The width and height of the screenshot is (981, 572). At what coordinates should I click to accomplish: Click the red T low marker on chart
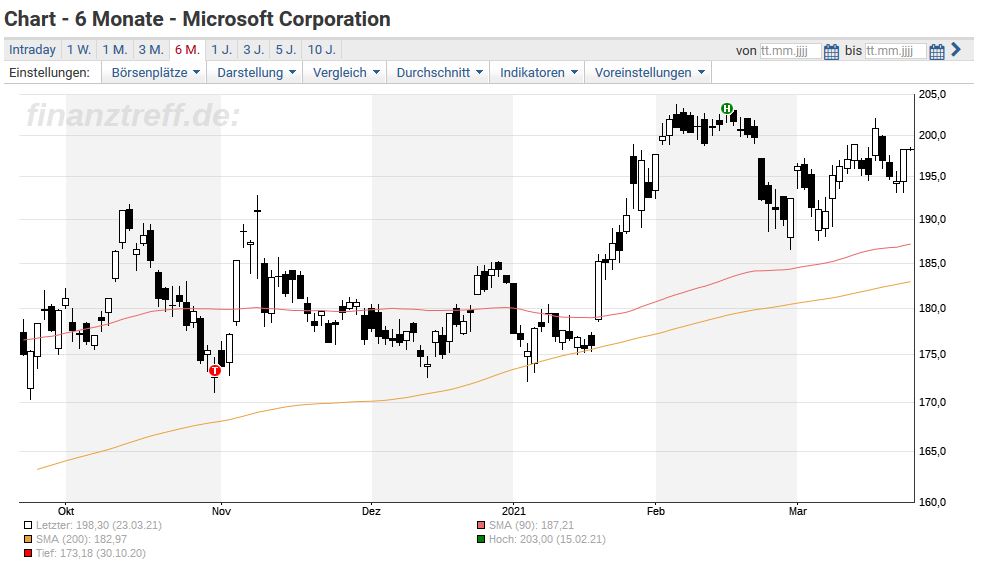[215, 370]
